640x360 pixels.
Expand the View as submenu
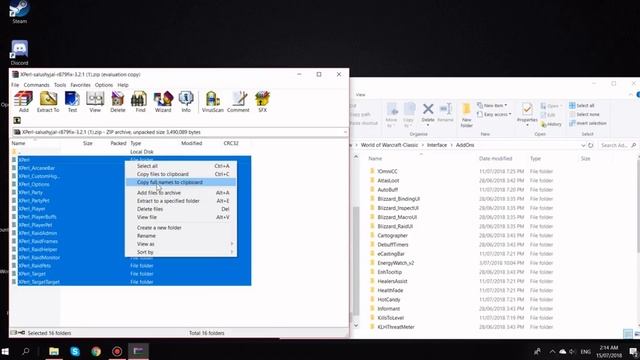click(181, 244)
